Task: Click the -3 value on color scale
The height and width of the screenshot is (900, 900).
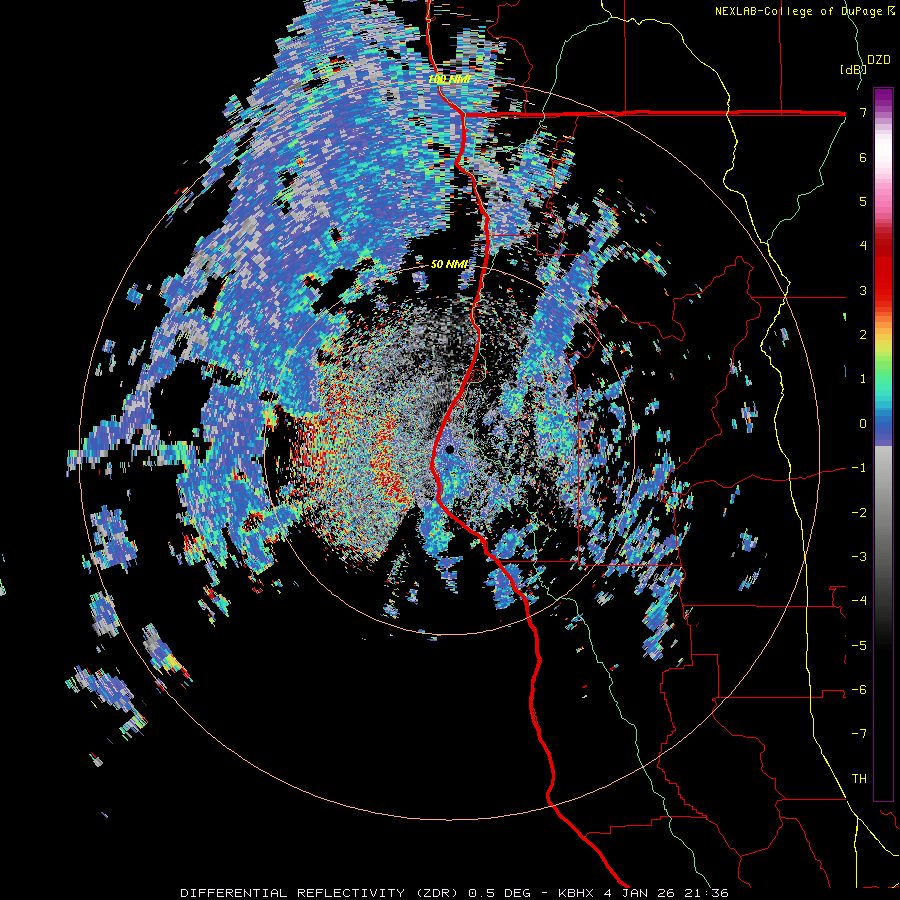Action: tap(859, 557)
